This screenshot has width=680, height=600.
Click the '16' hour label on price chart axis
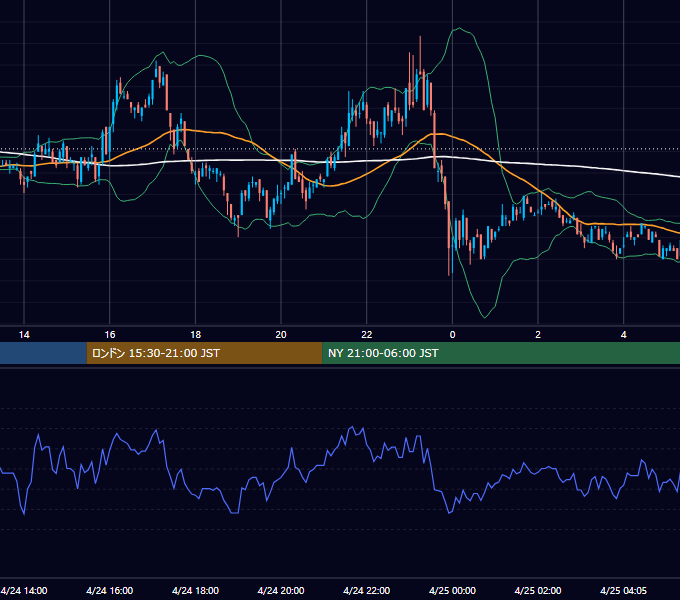pyautogui.click(x=110, y=334)
